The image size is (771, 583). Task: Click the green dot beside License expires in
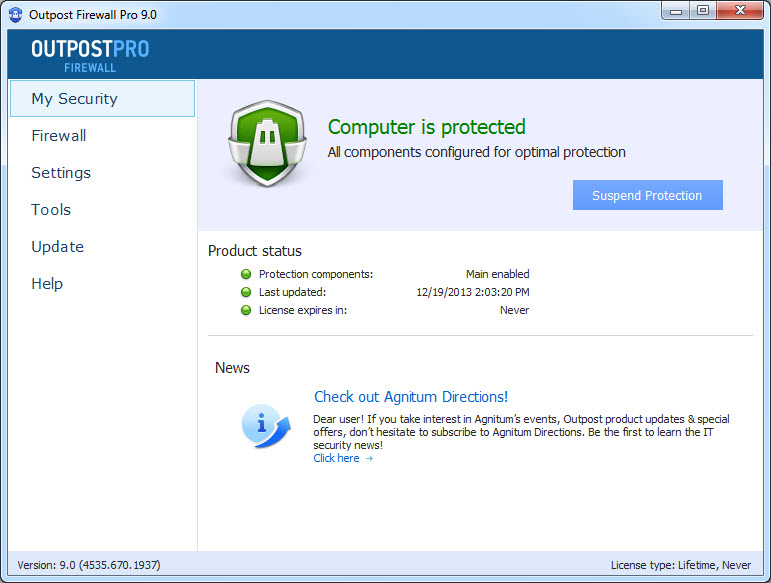coord(246,310)
